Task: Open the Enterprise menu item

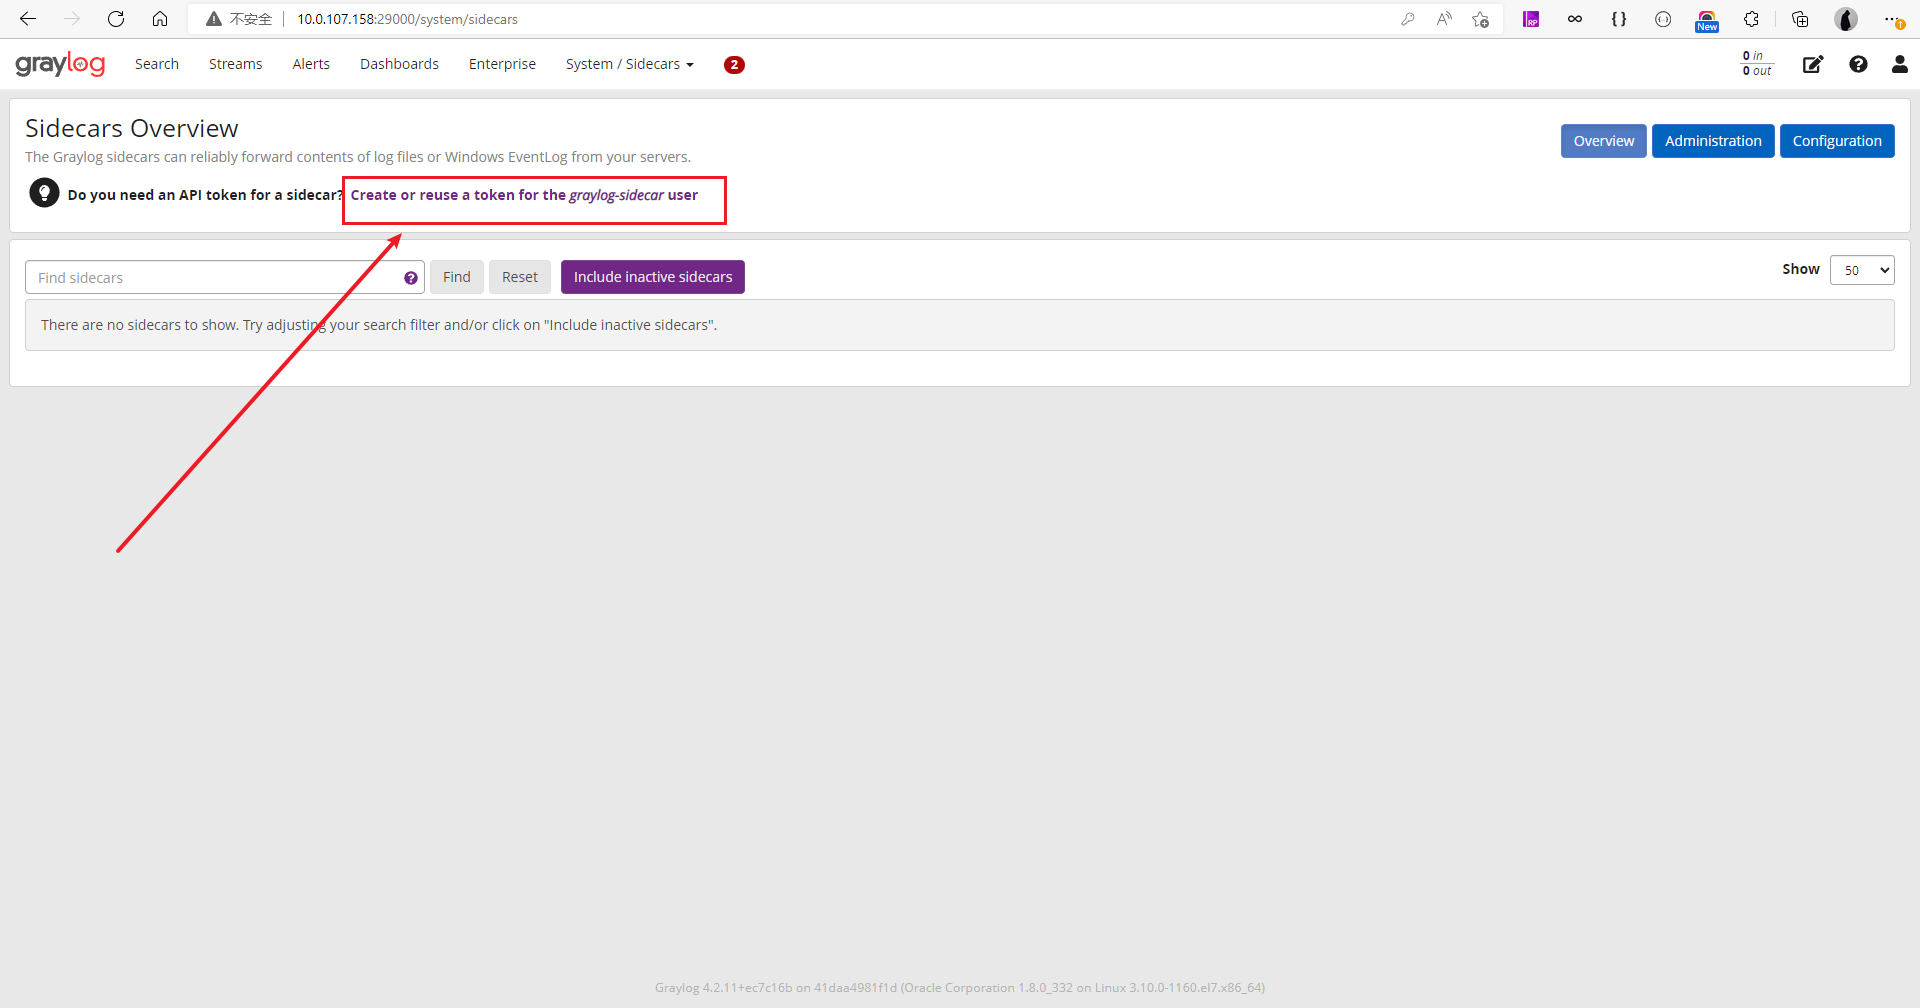Action: click(502, 64)
